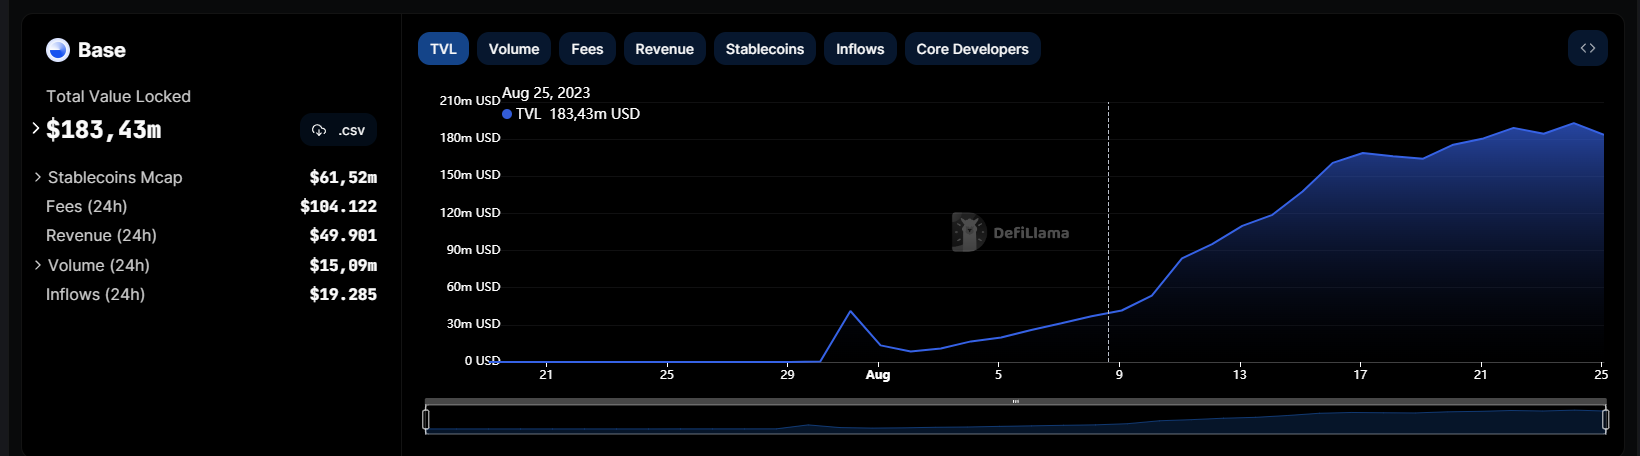Click the download cloud icon beside .csv

tap(319, 130)
